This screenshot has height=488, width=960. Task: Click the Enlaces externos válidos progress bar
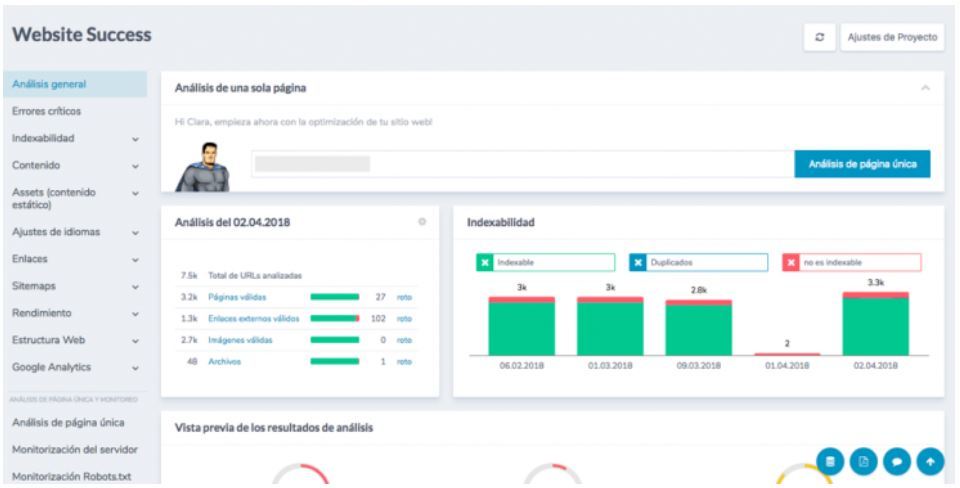pyautogui.click(x=335, y=318)
